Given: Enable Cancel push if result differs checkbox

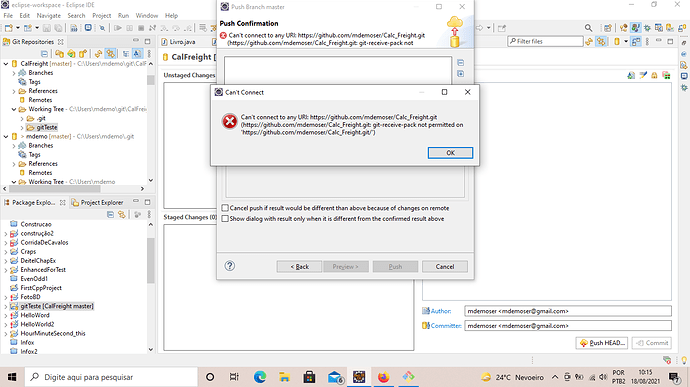Looking at the screenshot, I should point(225,208).
